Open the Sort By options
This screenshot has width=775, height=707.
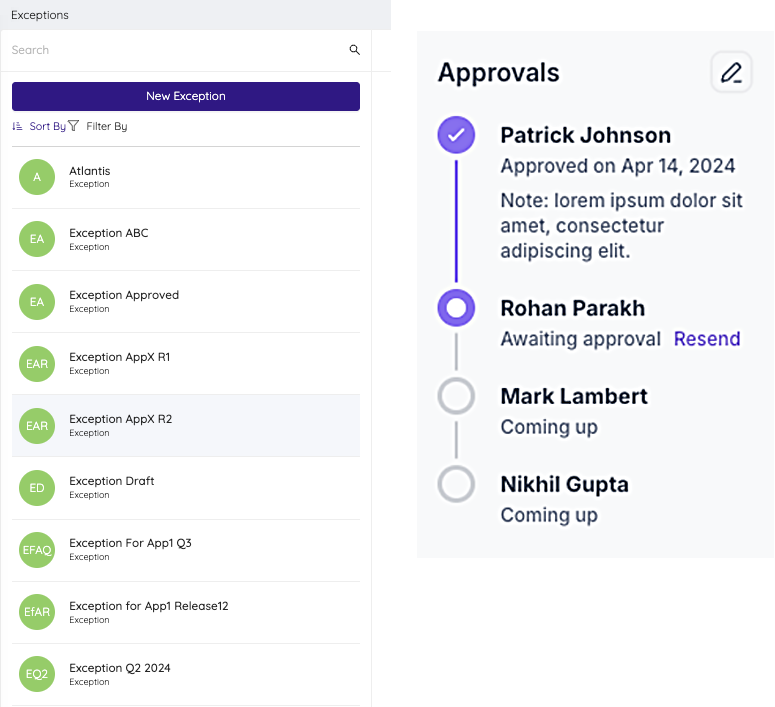tap(47, 127)
